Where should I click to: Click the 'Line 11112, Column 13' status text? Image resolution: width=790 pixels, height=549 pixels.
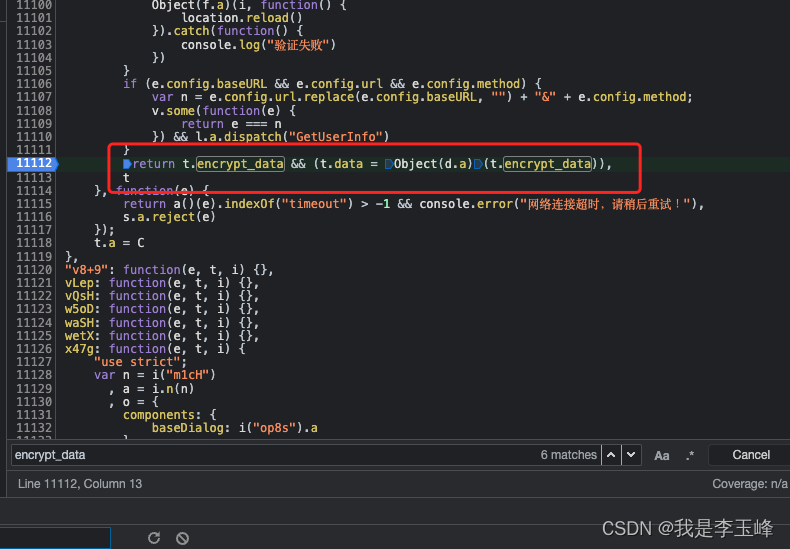80,484
